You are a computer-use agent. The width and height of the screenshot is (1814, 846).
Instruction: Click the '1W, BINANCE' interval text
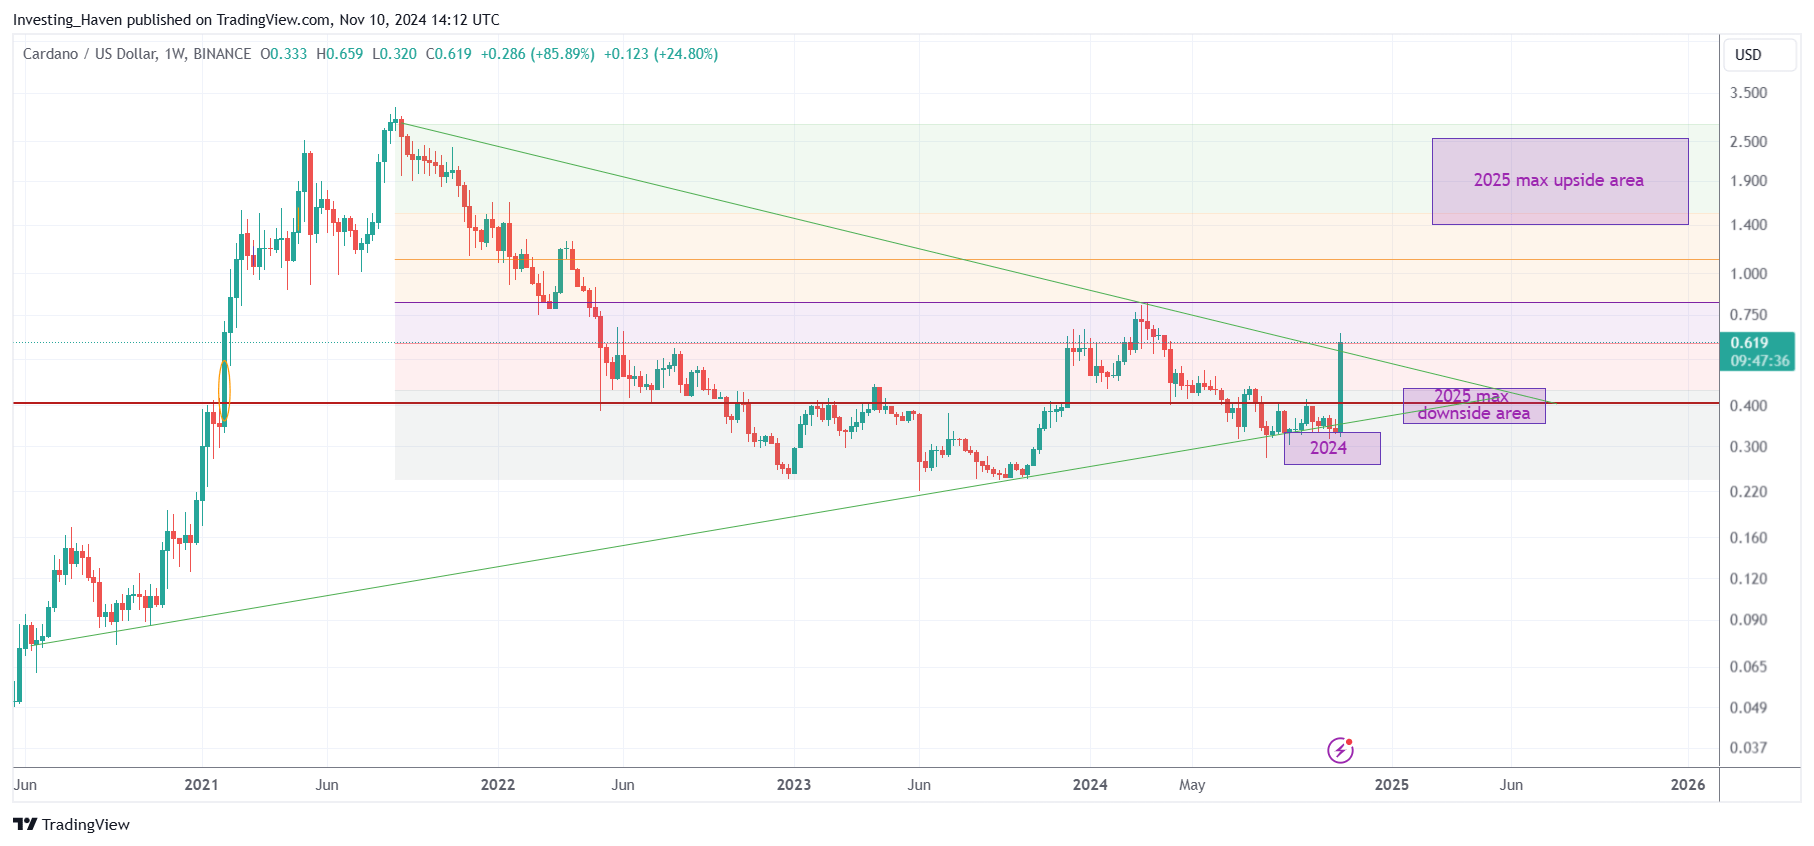pos(207,54)
